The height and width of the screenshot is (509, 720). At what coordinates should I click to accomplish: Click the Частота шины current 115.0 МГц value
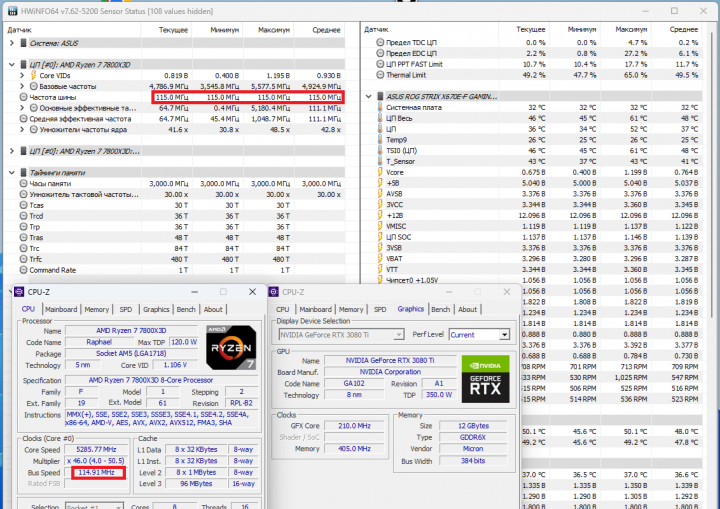(x=172, y=97)
